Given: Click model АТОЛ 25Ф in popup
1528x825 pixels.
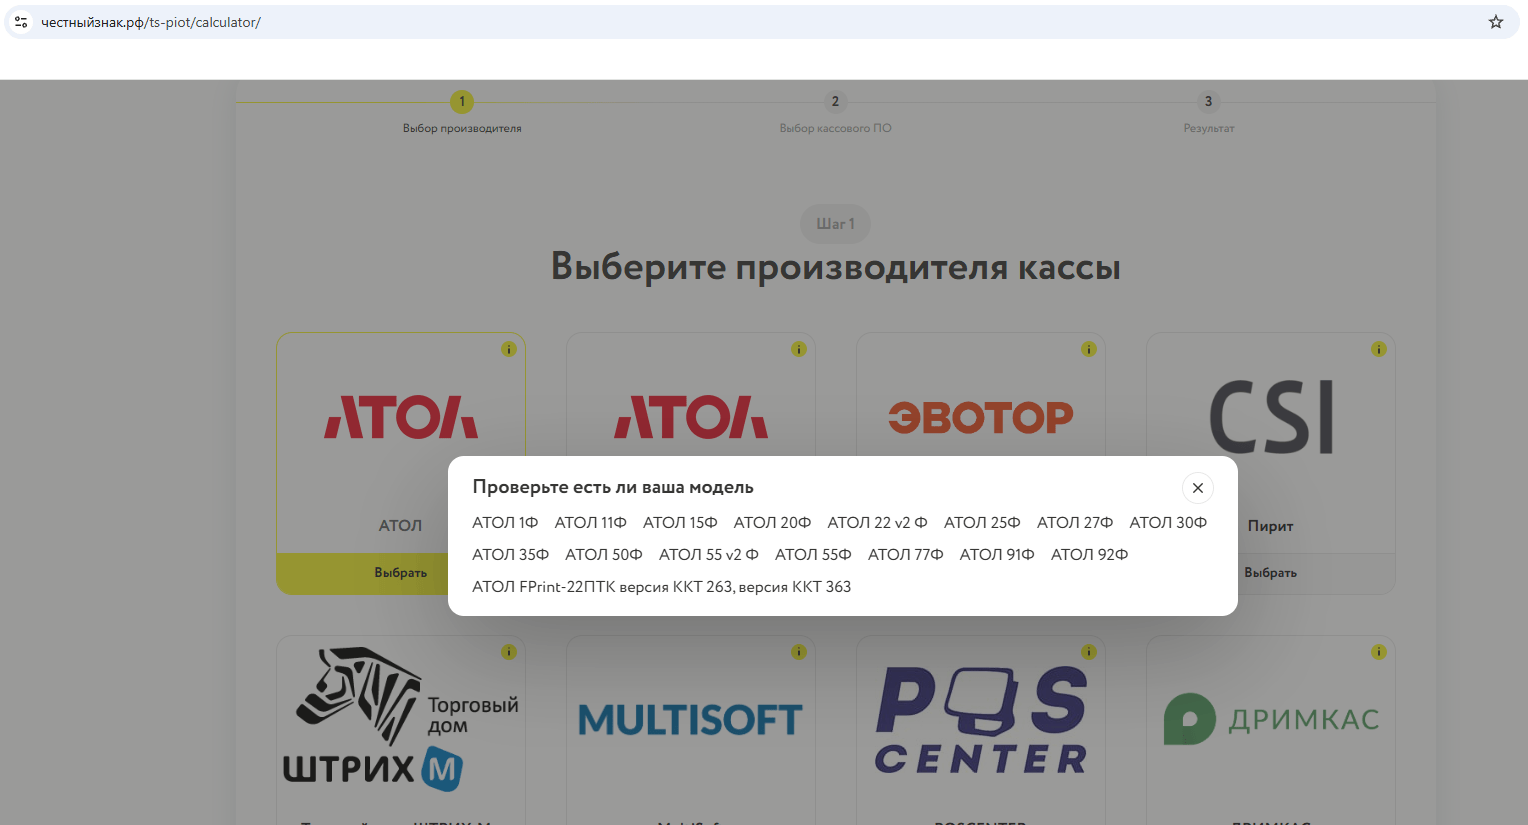Looking at the screenshot, I should [982, 523].
